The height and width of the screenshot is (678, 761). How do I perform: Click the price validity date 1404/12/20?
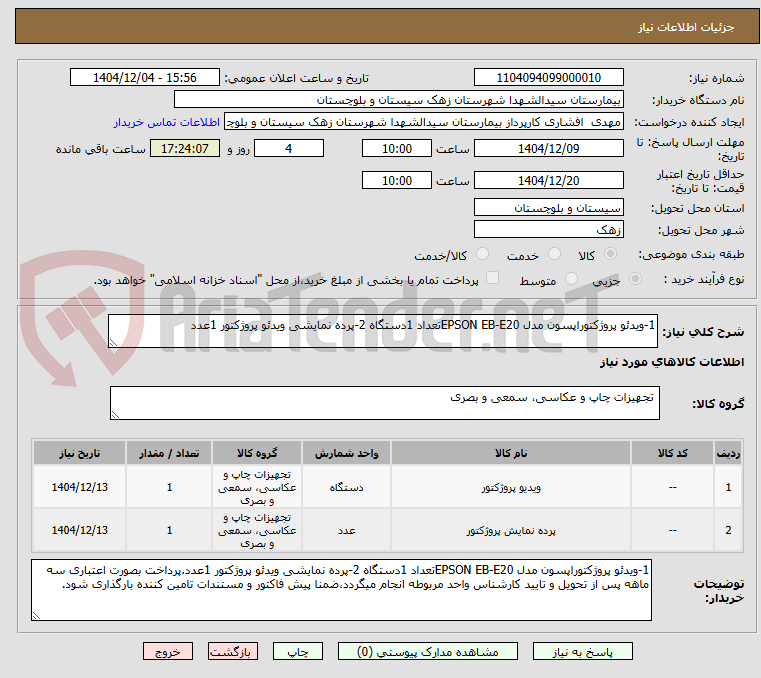pos(549,181)
